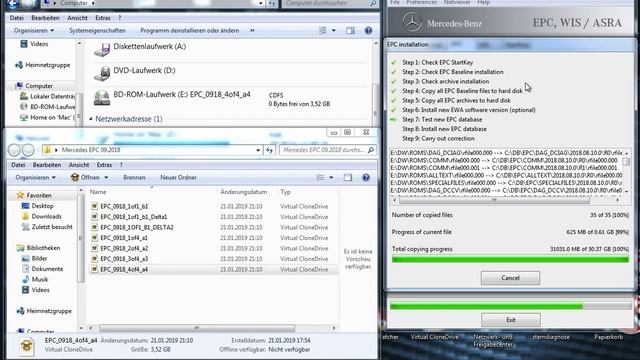Click Downloads folder icon in sidebar
This screenshot has height=360, width=640.
pos(25,216)
